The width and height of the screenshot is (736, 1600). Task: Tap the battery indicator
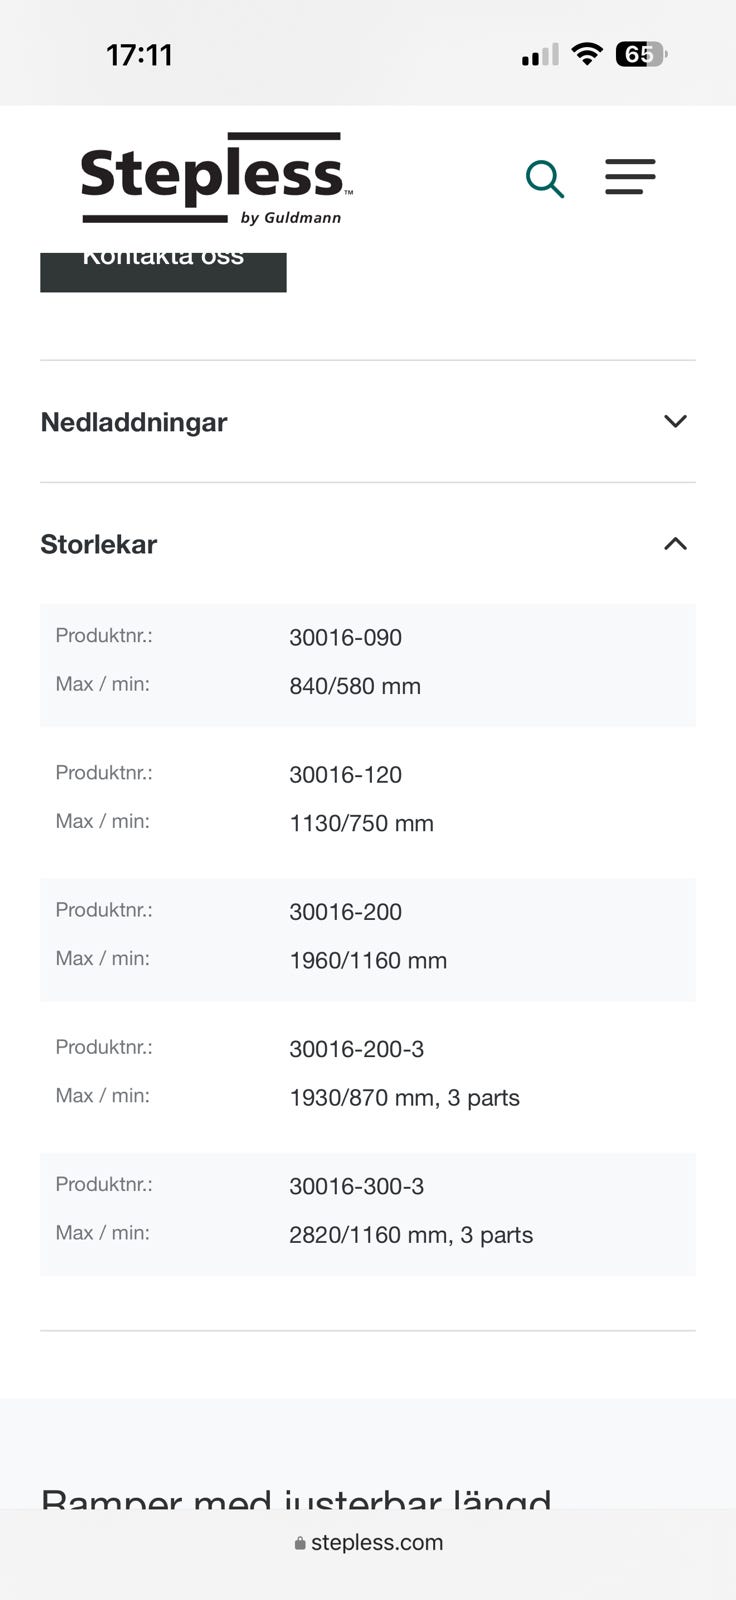(641, 54)
